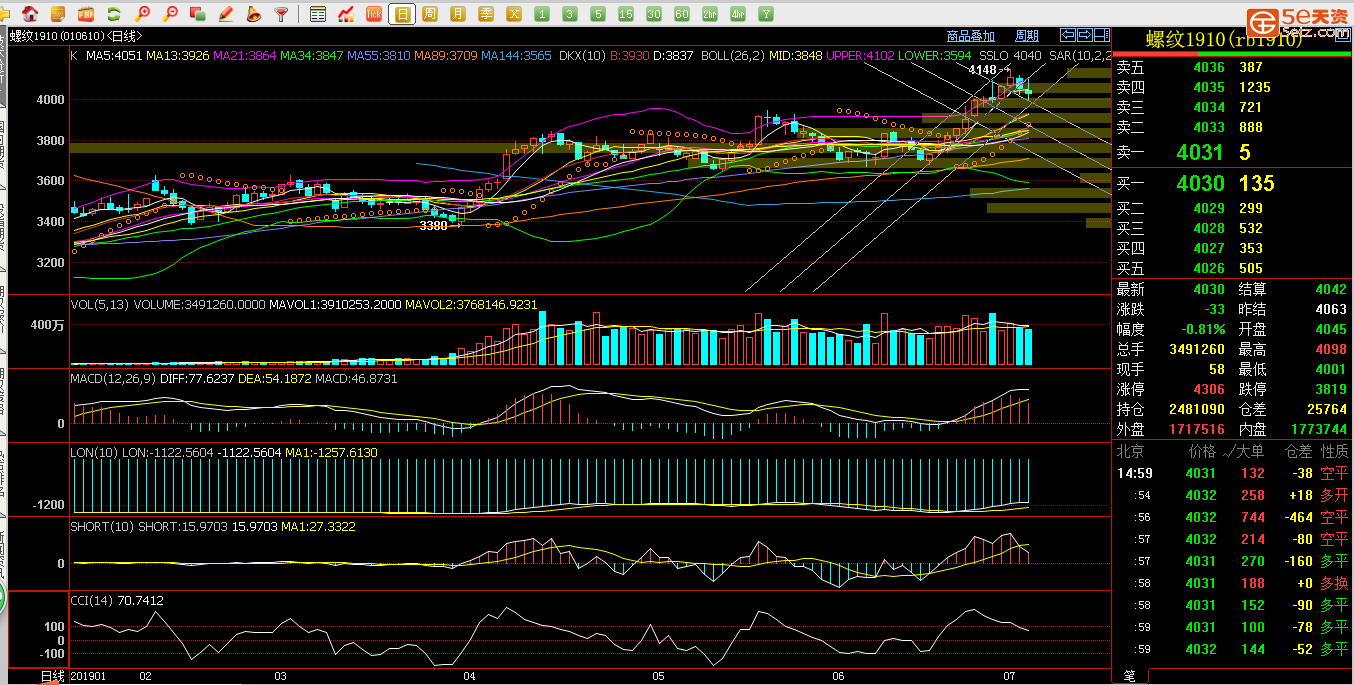The width and height of the screenshot is (1354, 685).
Task: Select the daily 日 period button
Action: [x=402, y=14]
